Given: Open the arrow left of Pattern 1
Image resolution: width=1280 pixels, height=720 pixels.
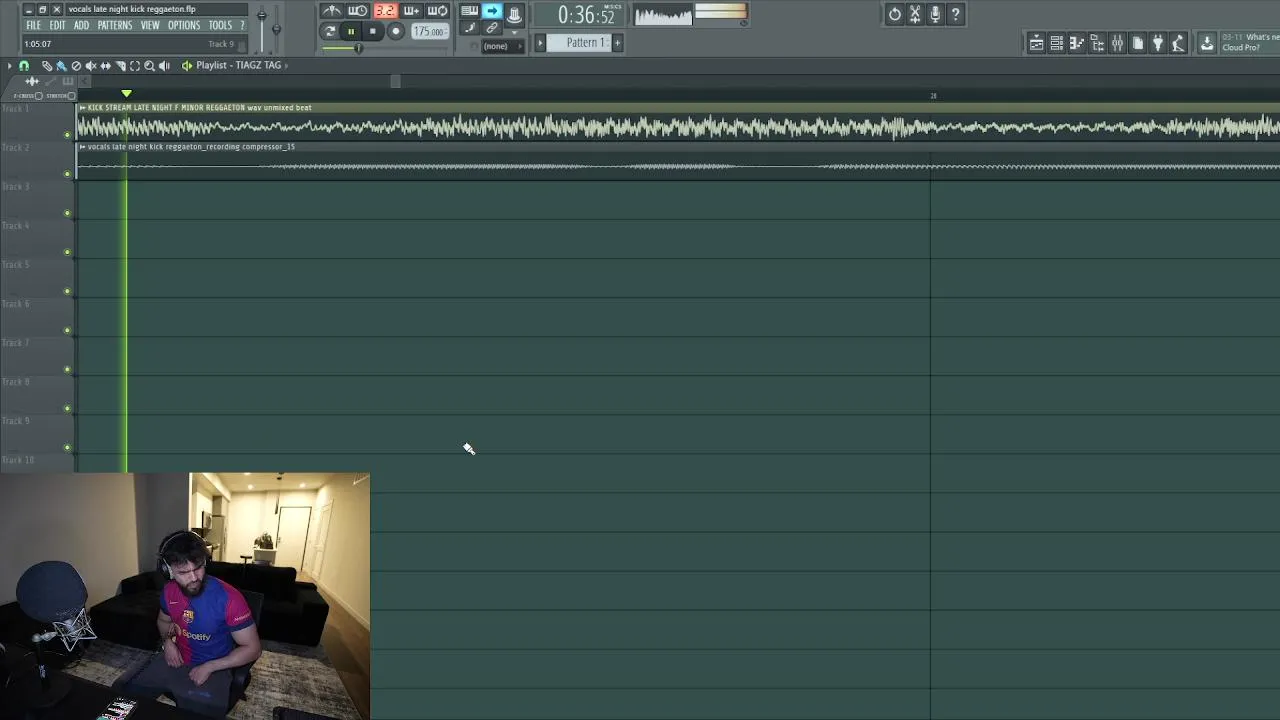Looking at the screenshot, I should coord(540,42).
